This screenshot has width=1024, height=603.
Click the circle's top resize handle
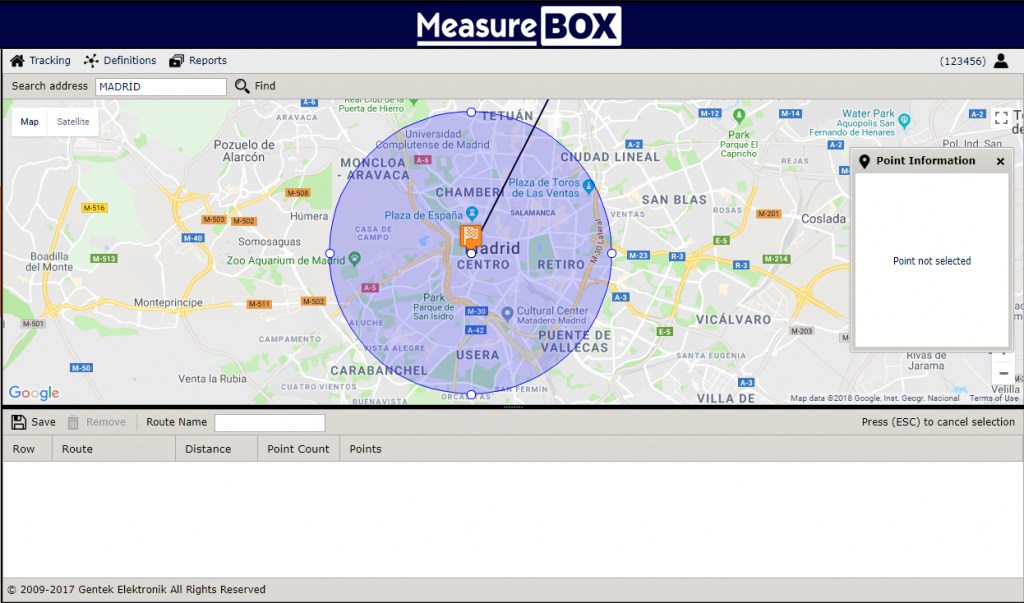[x=471, y=112]
